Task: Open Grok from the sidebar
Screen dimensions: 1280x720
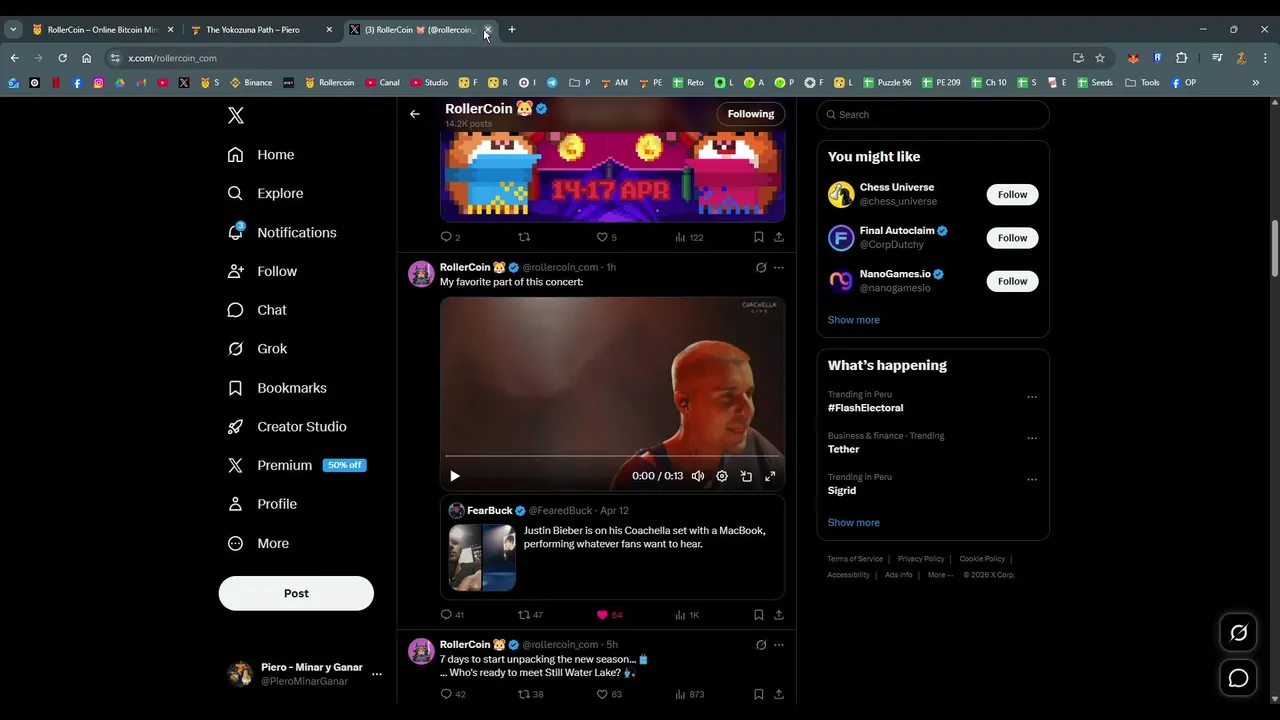Action: click(257, 349)
